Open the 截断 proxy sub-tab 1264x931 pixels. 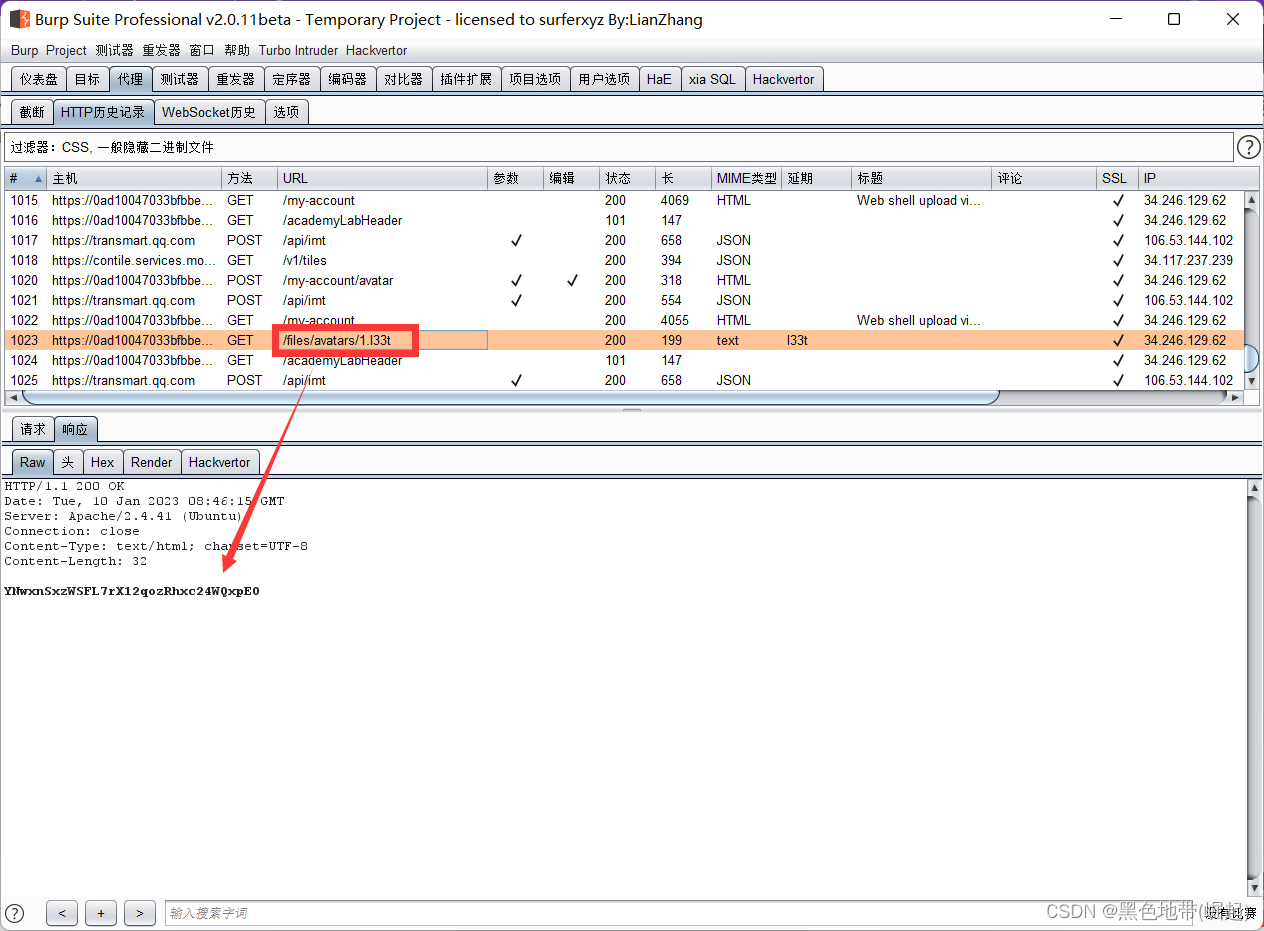32,112
